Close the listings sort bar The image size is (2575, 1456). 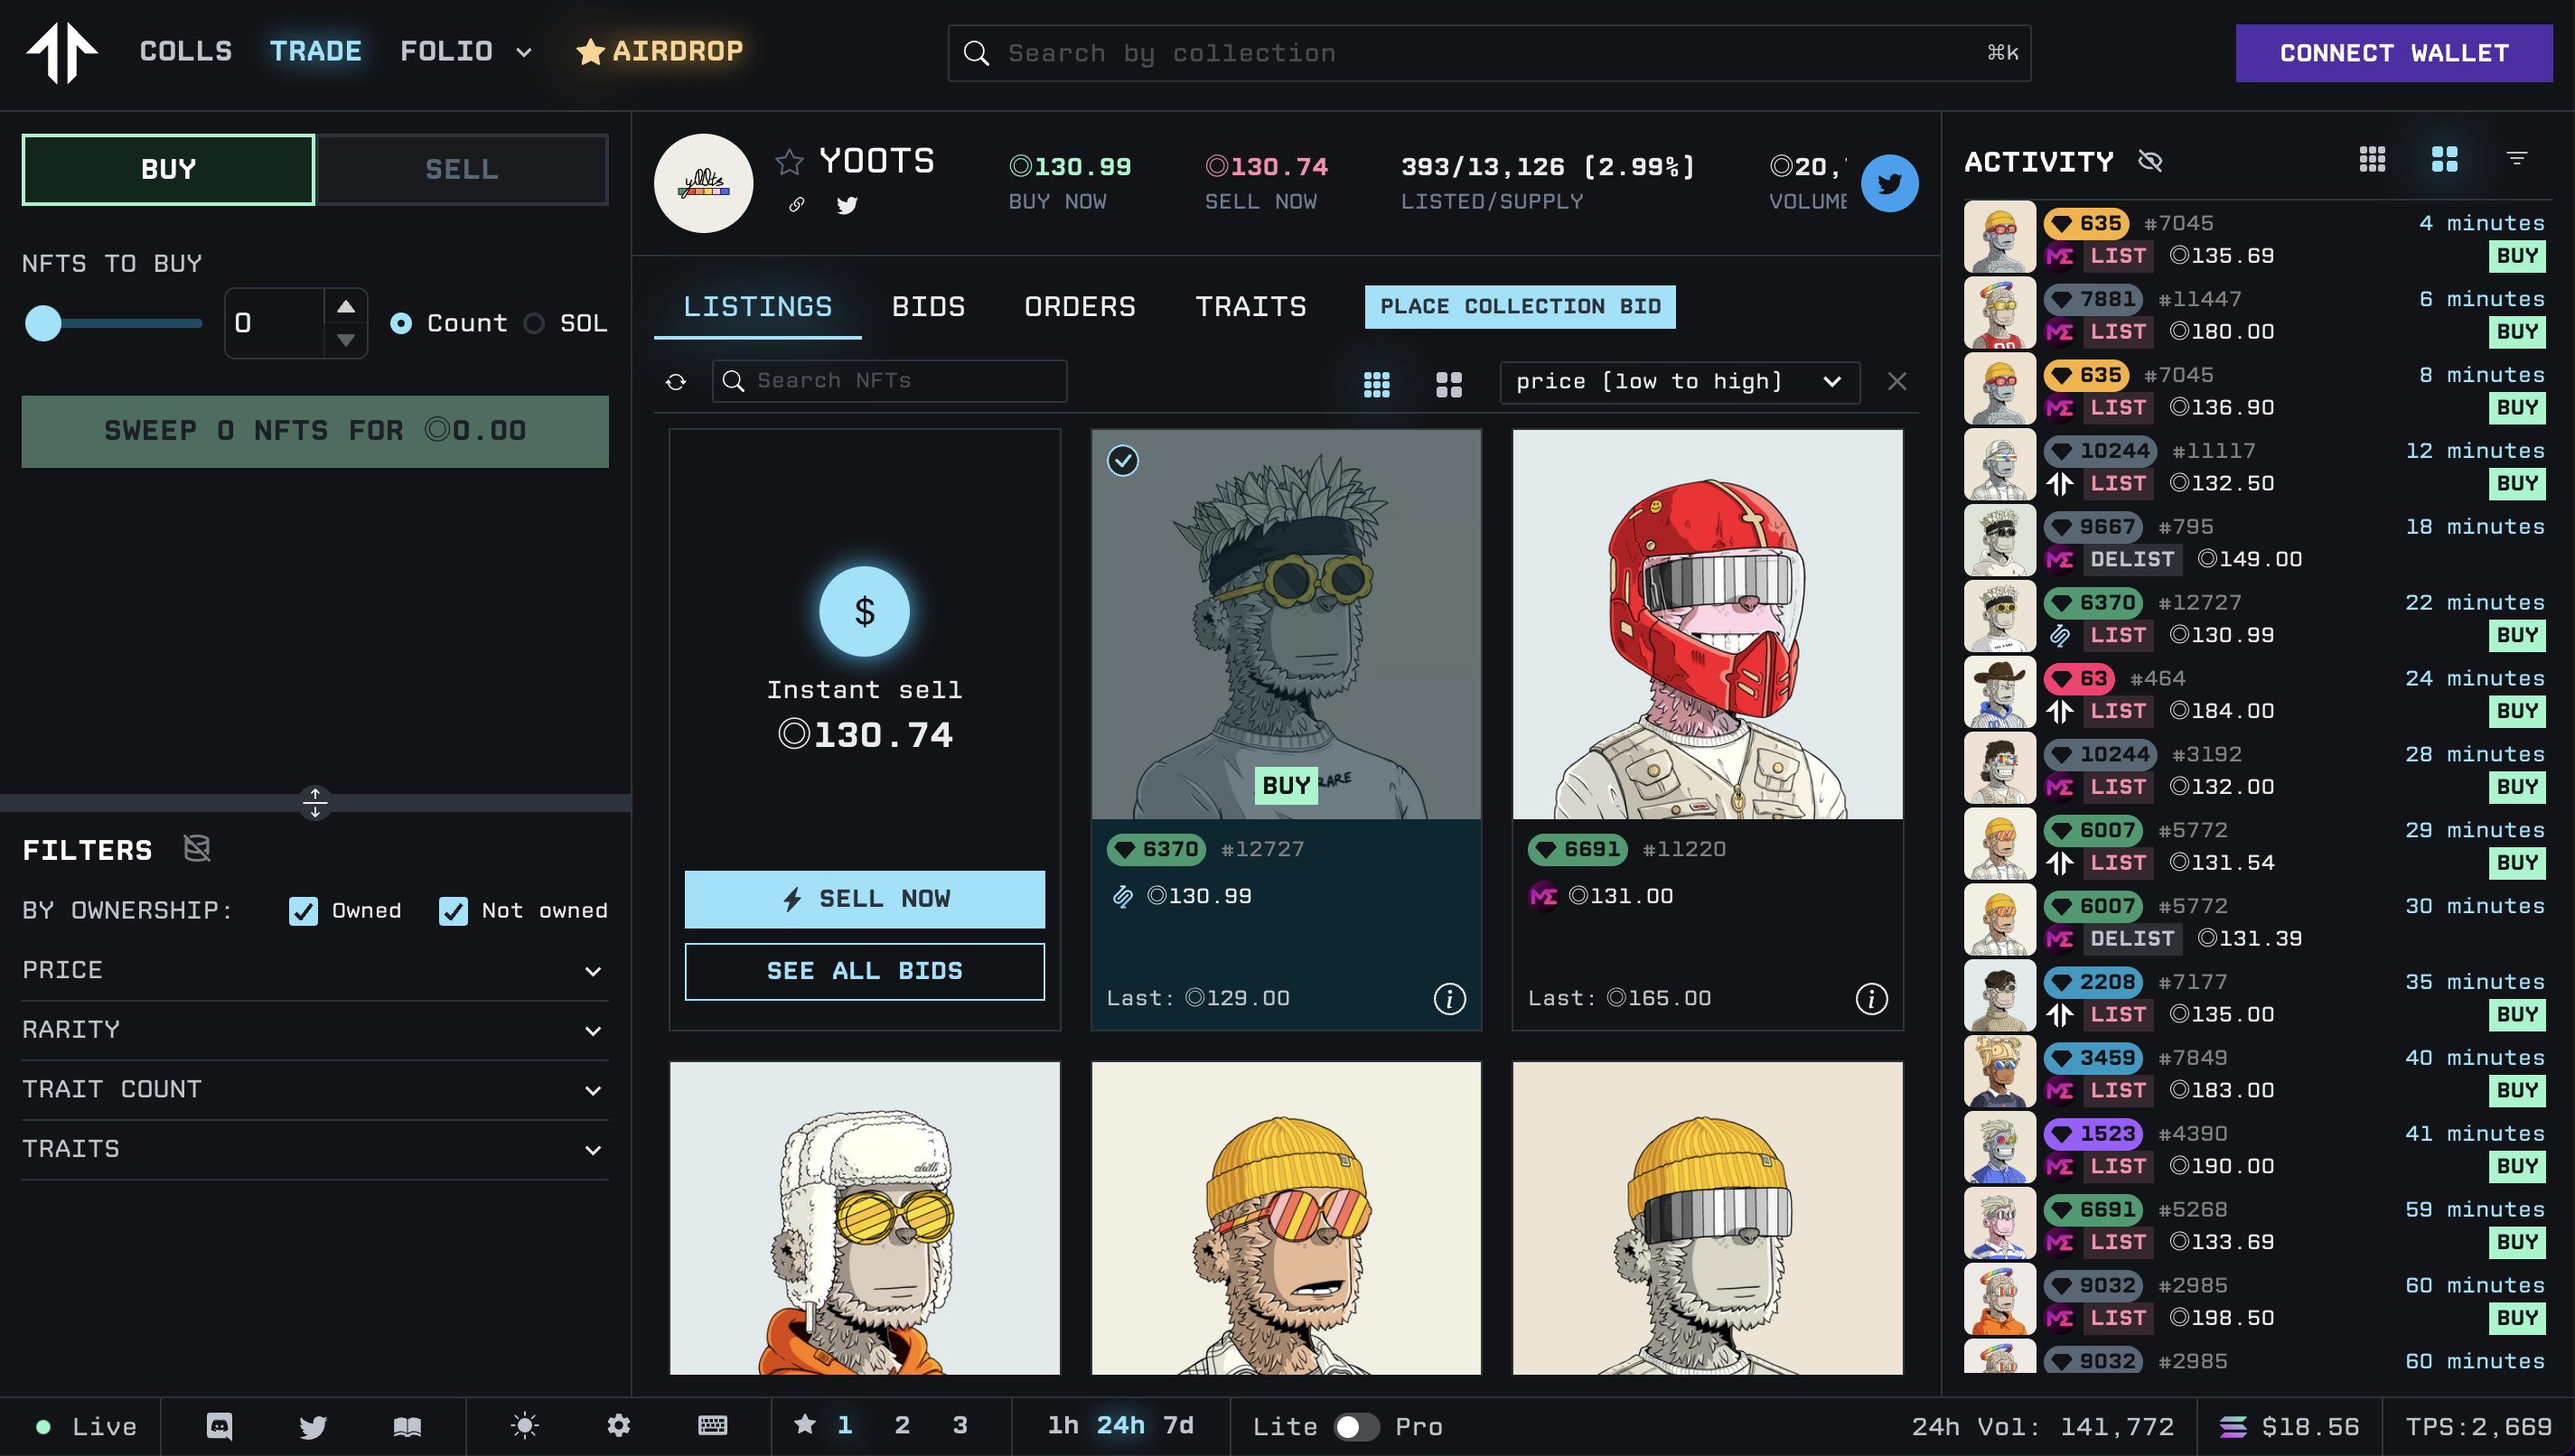pyautogui.click(x=1897, y=381)
